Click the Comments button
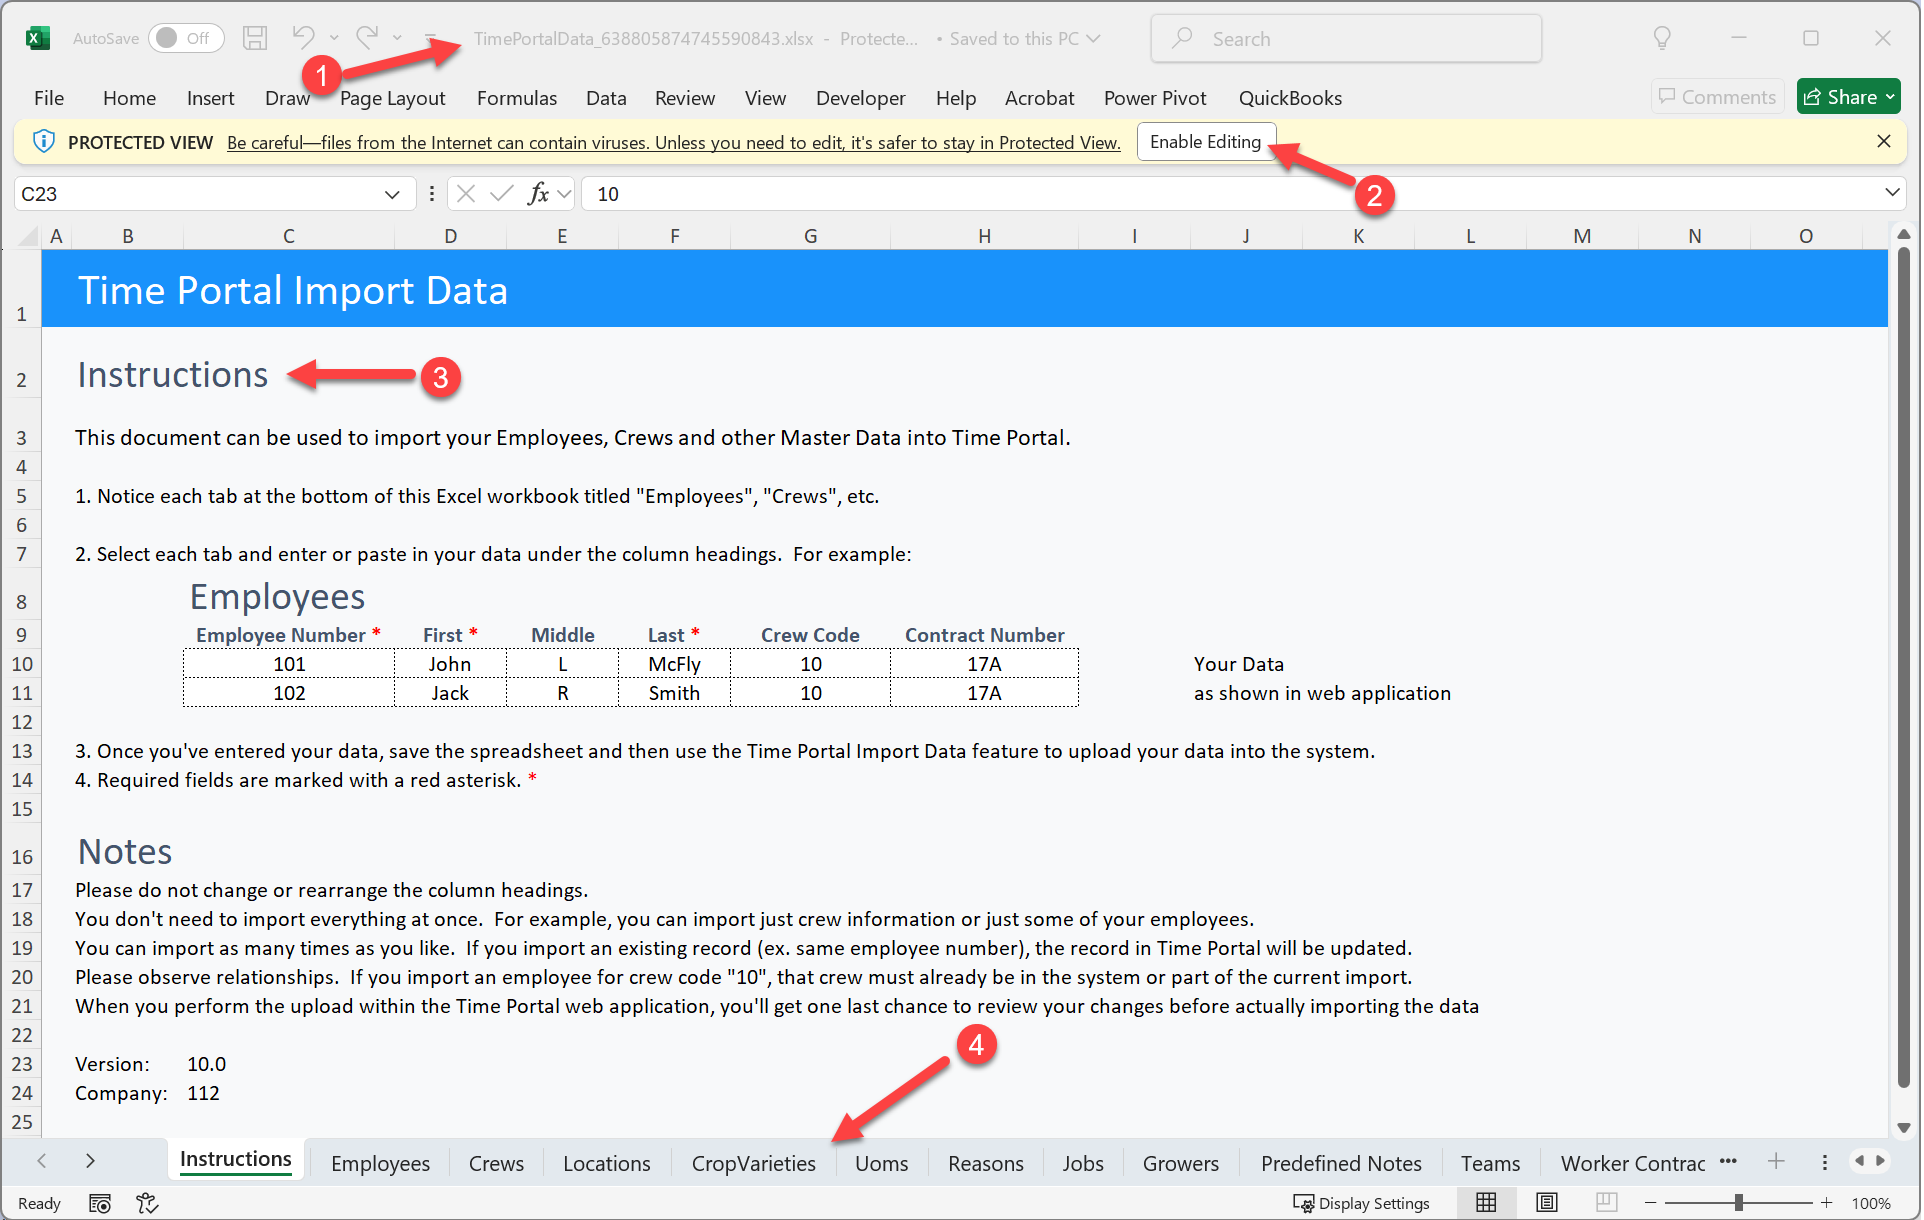Screen dimensions: 1924x1220 pyautogui.click(x=1717, y=97)
